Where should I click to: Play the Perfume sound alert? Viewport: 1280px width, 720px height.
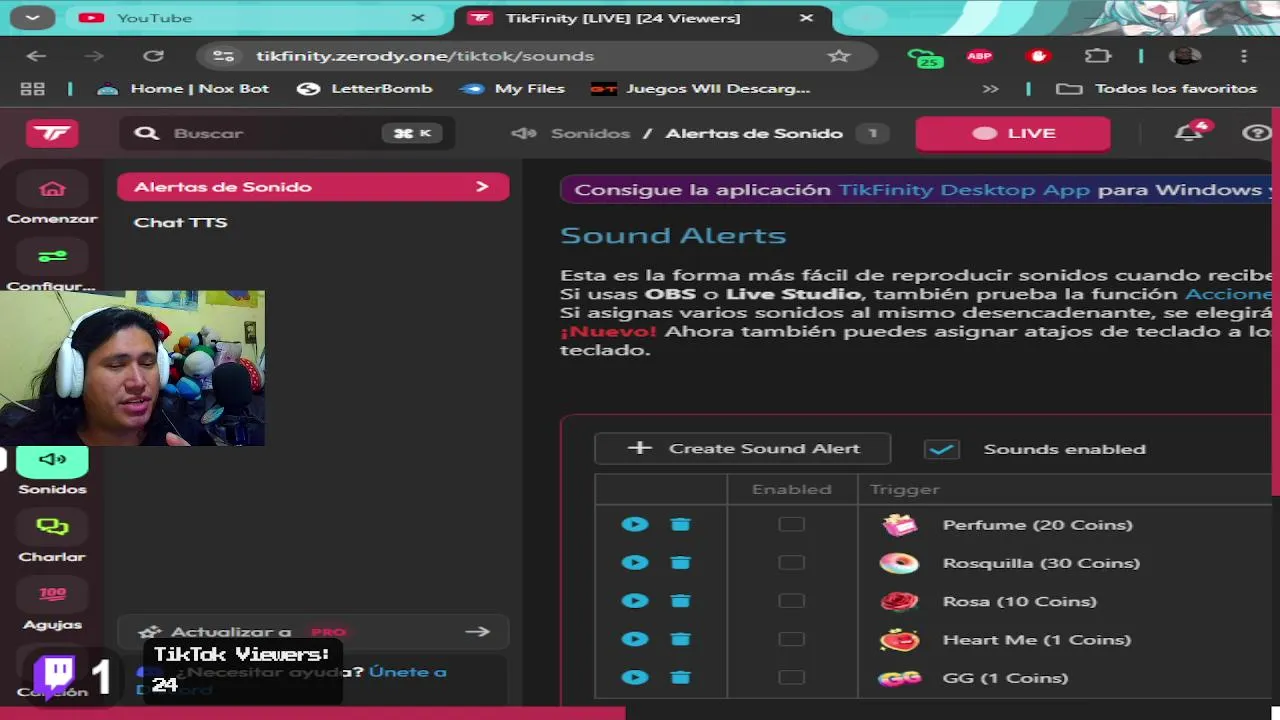click(x=634, y=524)
